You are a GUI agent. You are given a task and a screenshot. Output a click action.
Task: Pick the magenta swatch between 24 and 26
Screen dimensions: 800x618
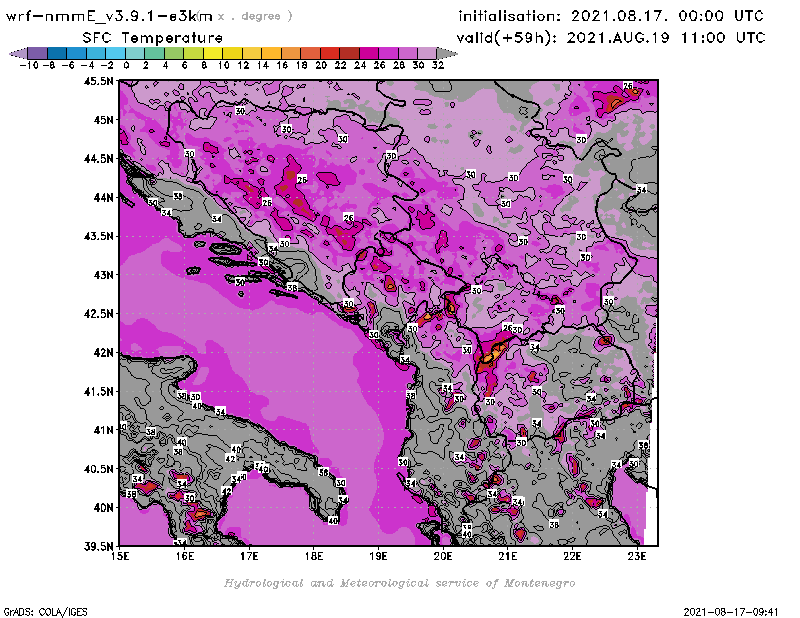point(368,53)
